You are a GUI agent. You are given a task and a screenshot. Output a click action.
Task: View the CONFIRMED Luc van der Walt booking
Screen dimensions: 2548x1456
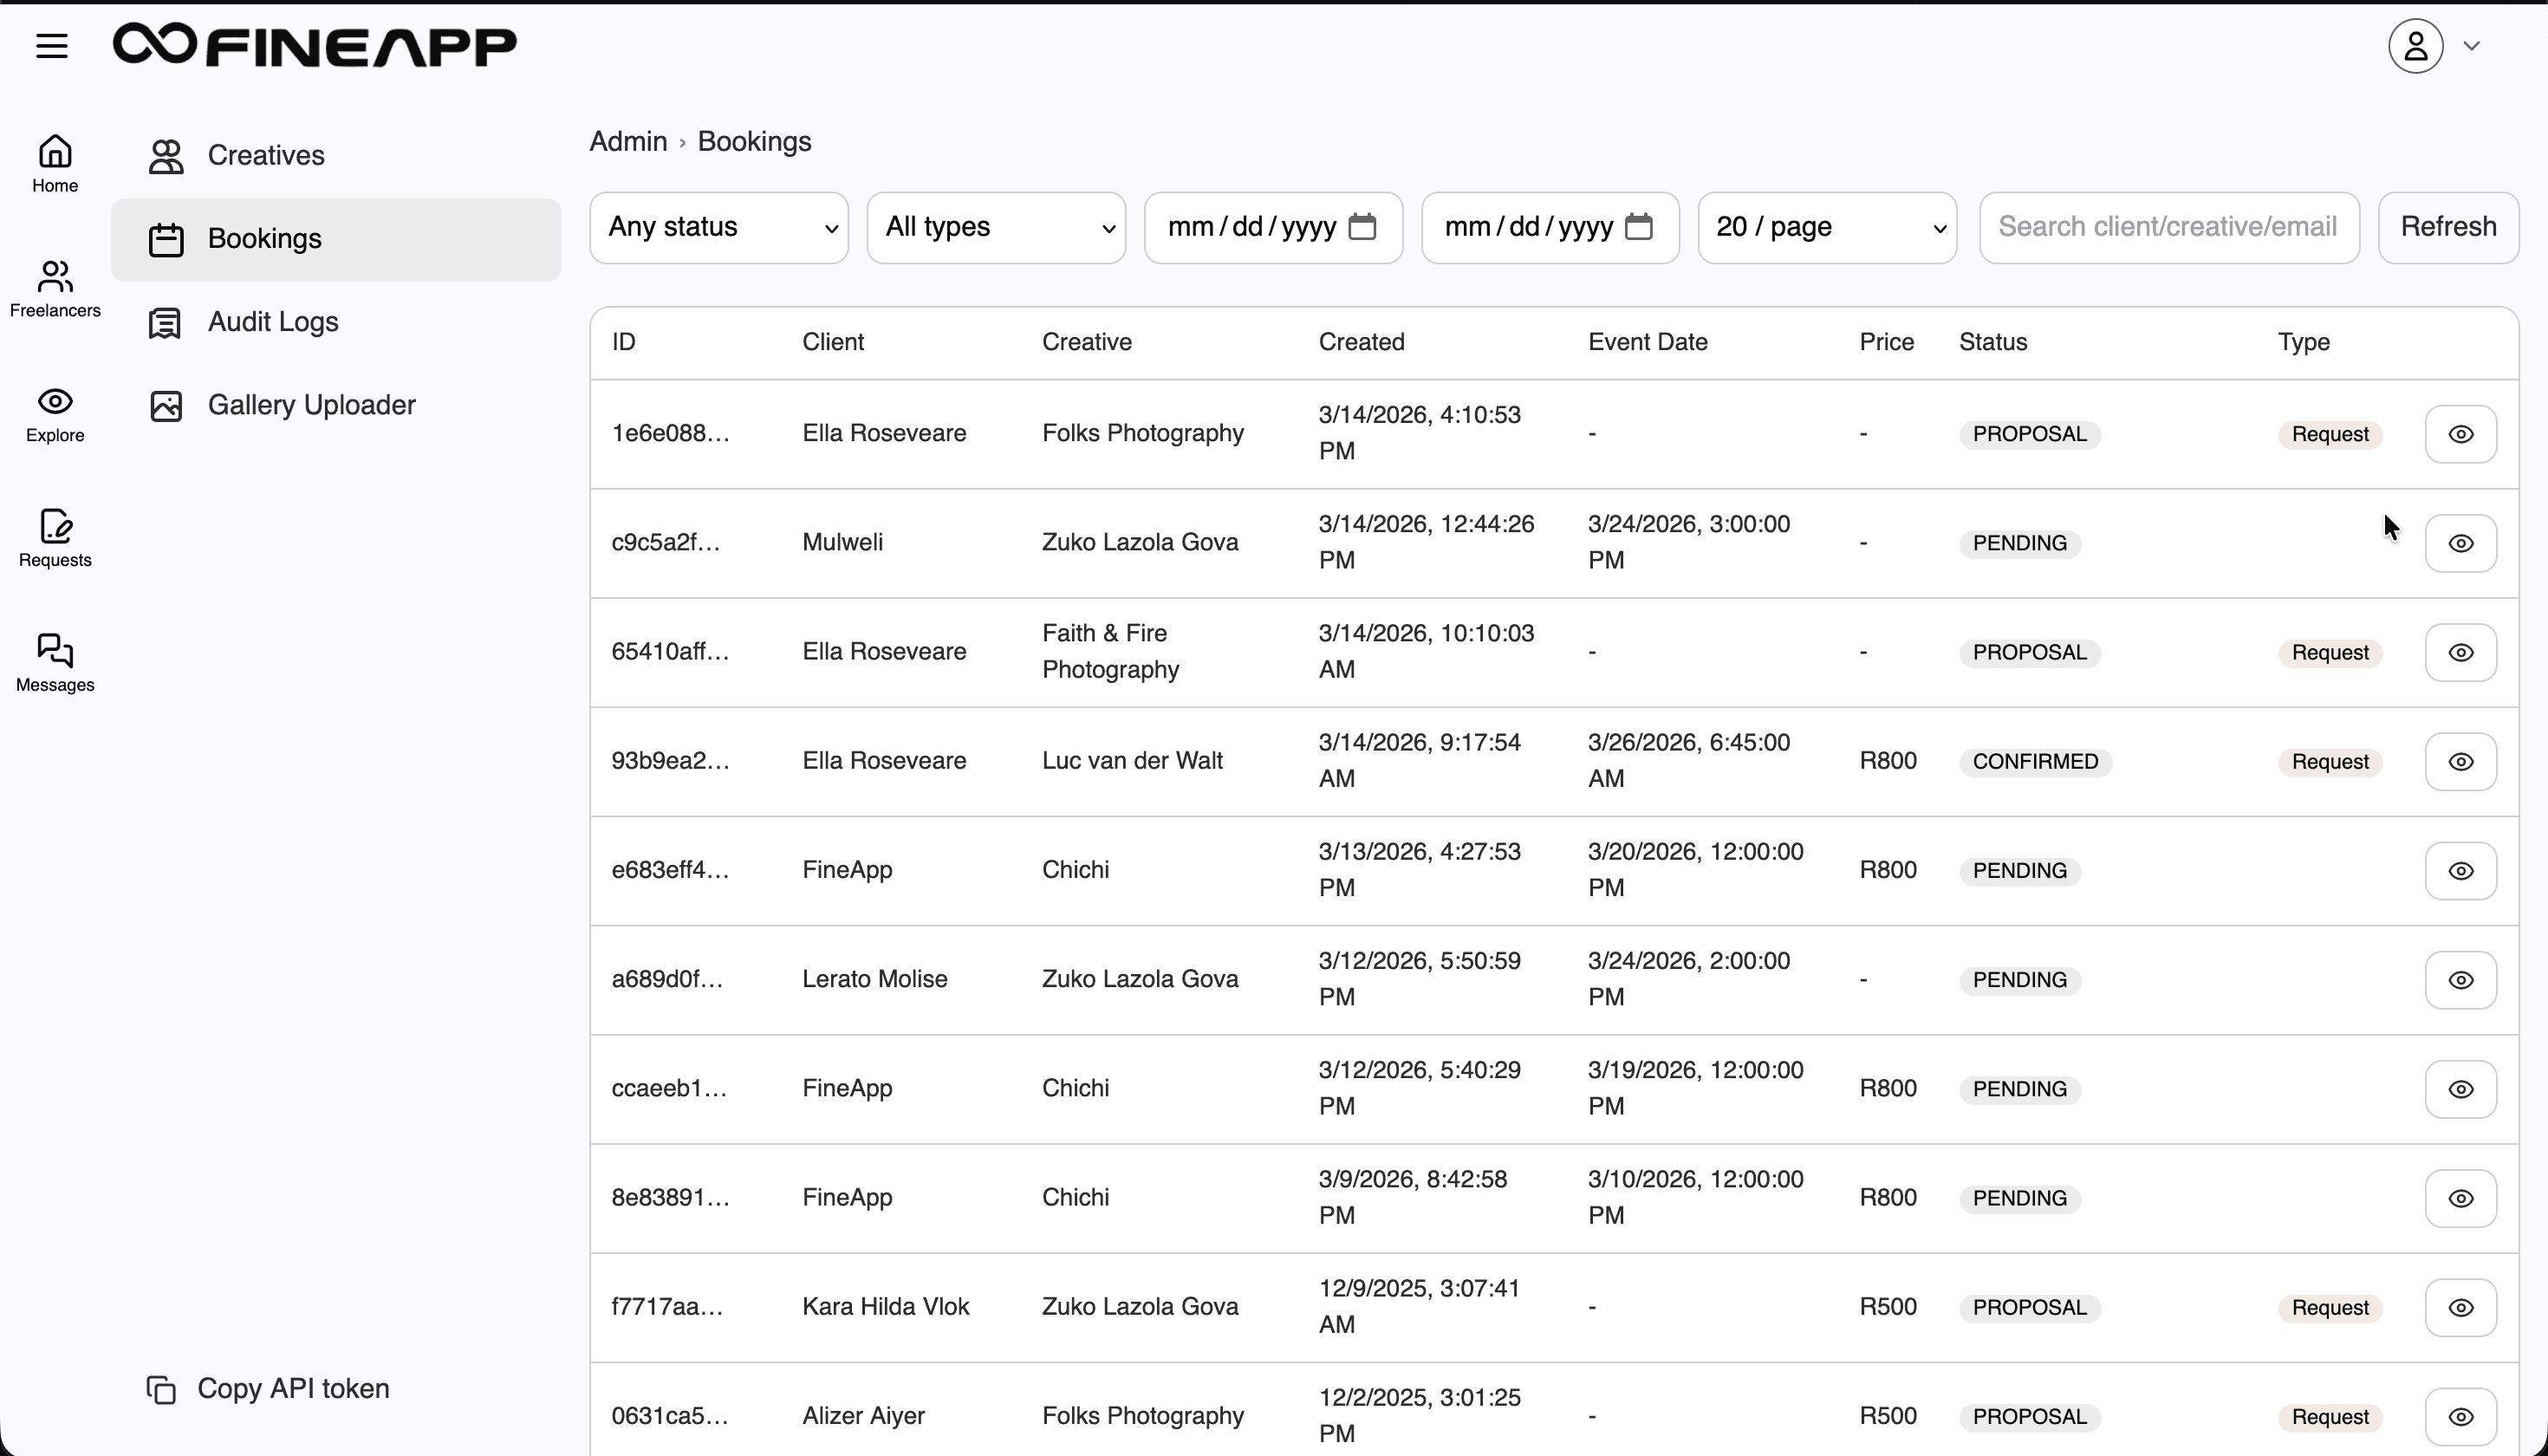click(x=2461, y=761)
